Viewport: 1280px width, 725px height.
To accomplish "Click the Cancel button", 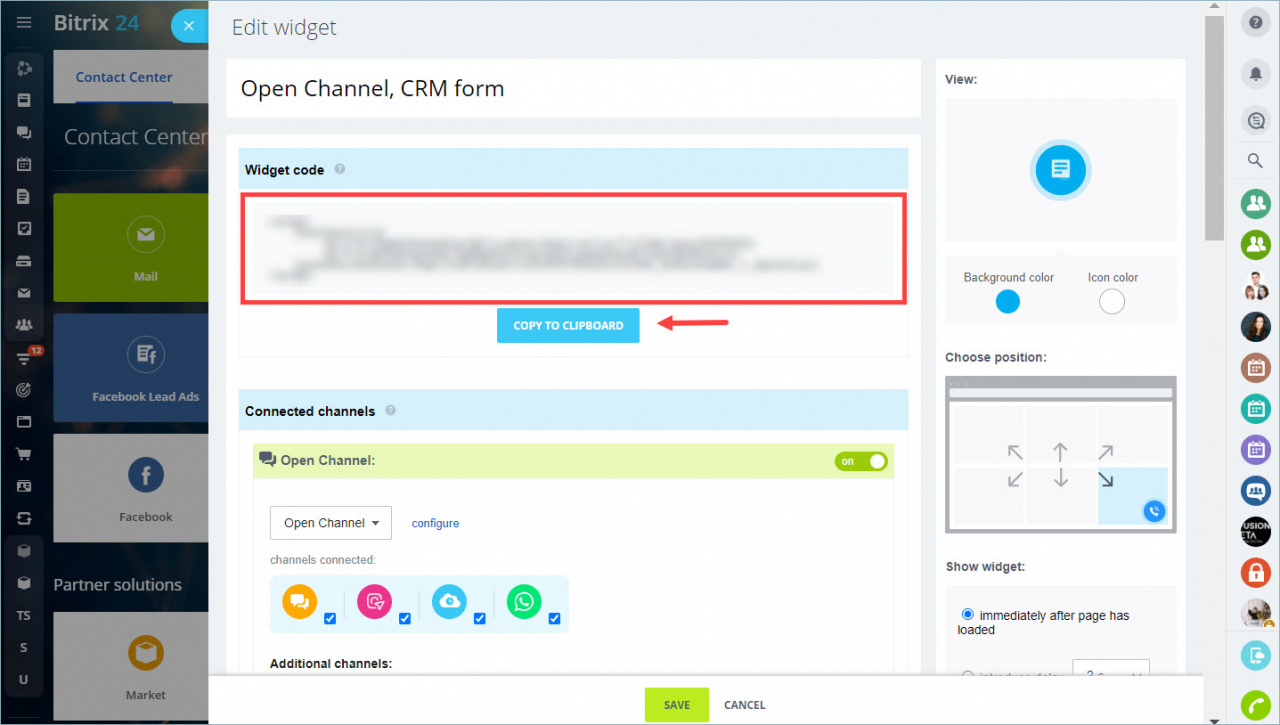I will point(745,705).
